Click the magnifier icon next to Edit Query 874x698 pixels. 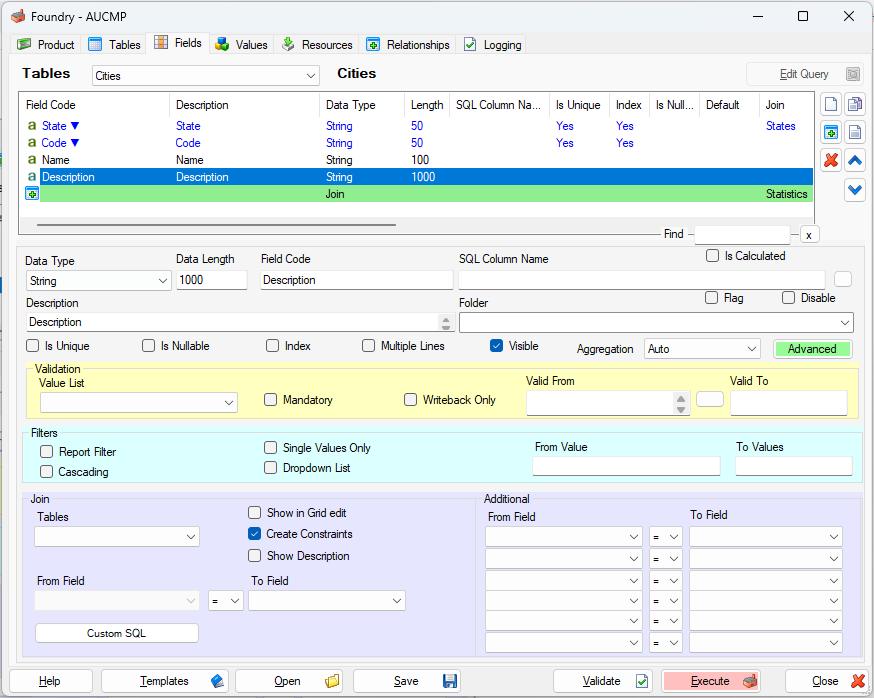tap(853, 74)
